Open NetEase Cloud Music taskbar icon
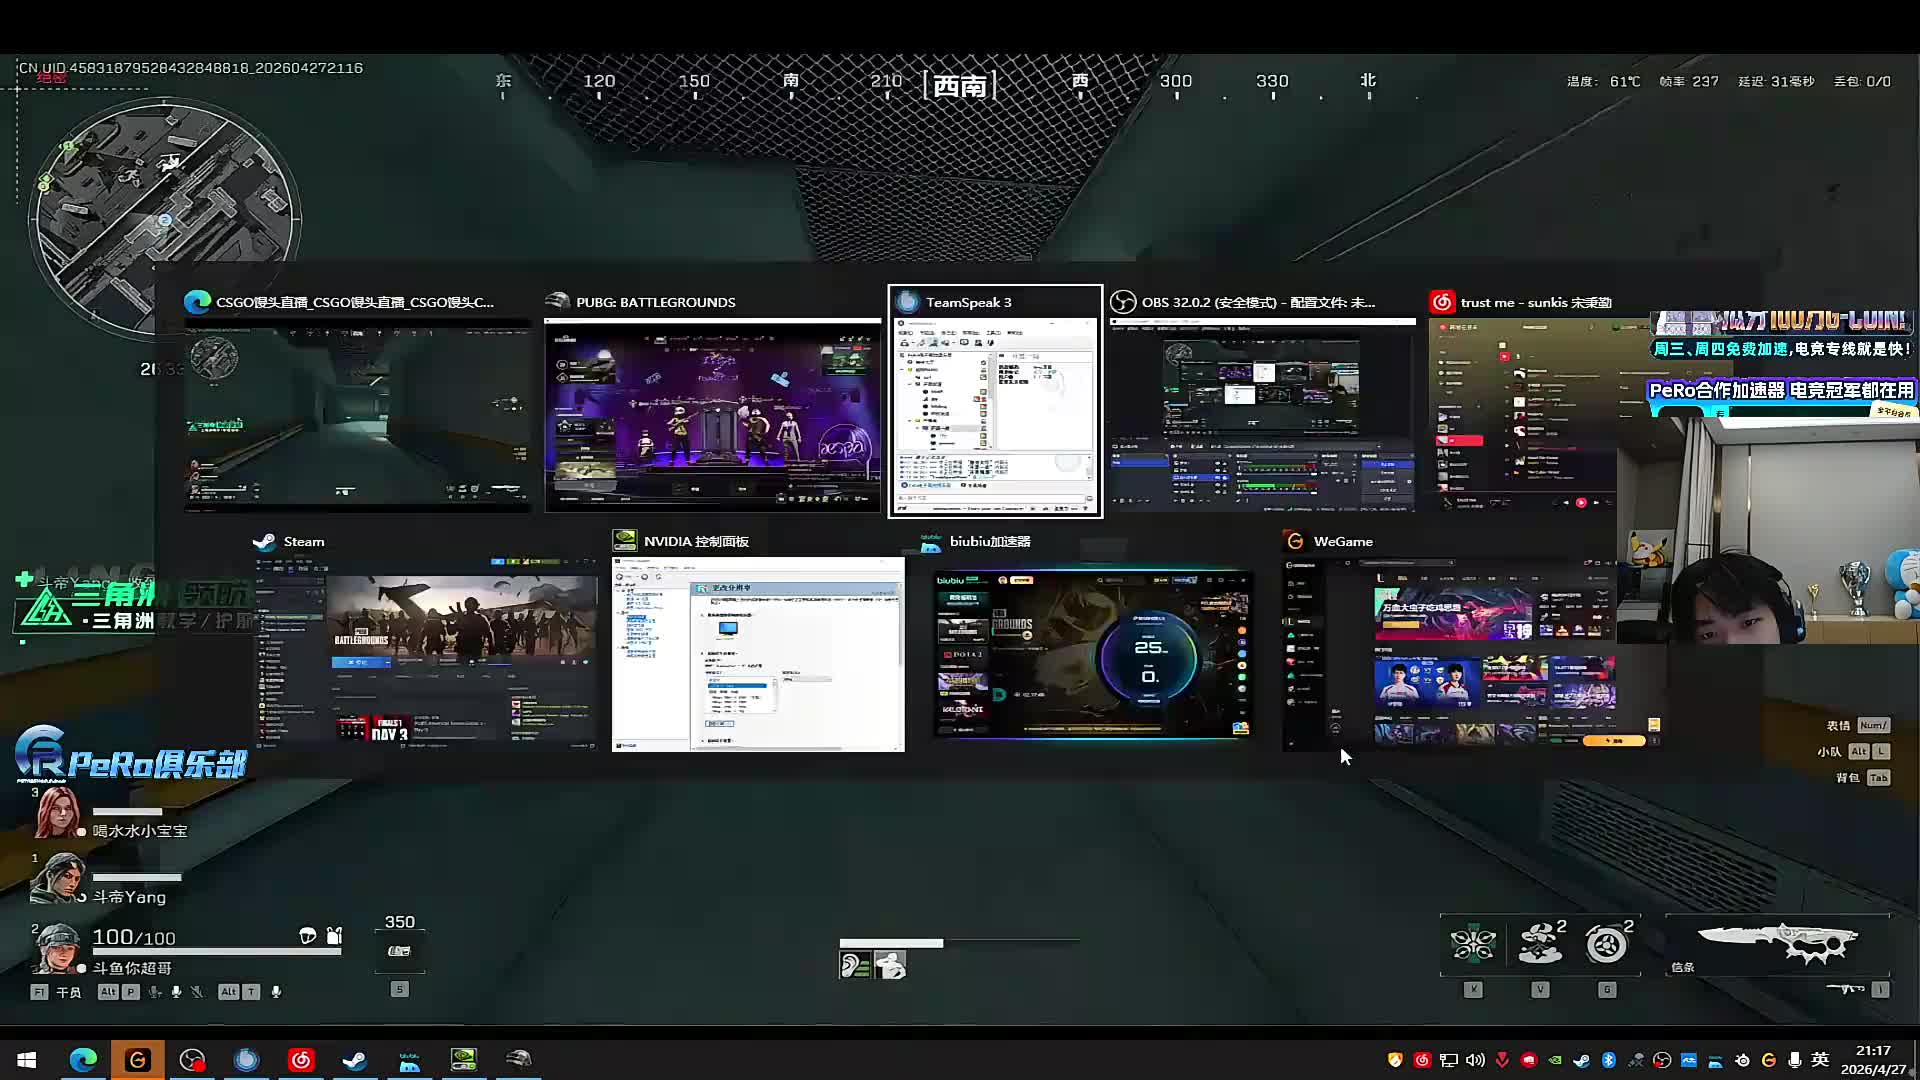 click(300, 1059)
